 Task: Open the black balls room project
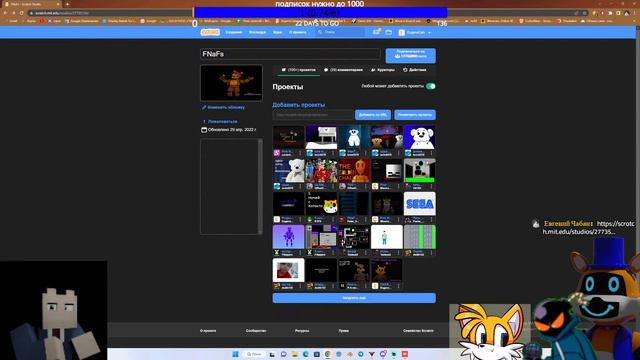pos(420,170)
